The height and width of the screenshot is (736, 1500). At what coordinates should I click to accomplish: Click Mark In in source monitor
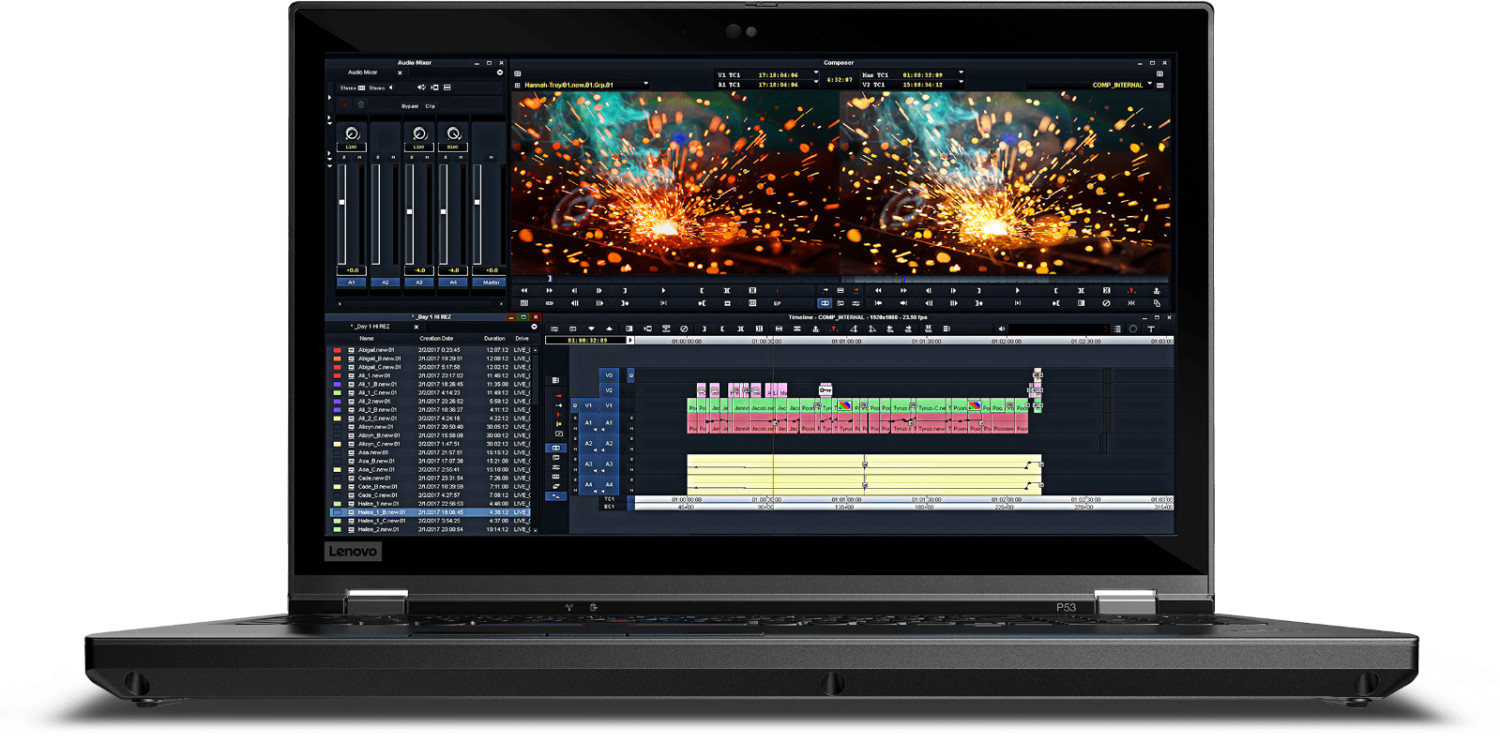click(x=702, y=291)
